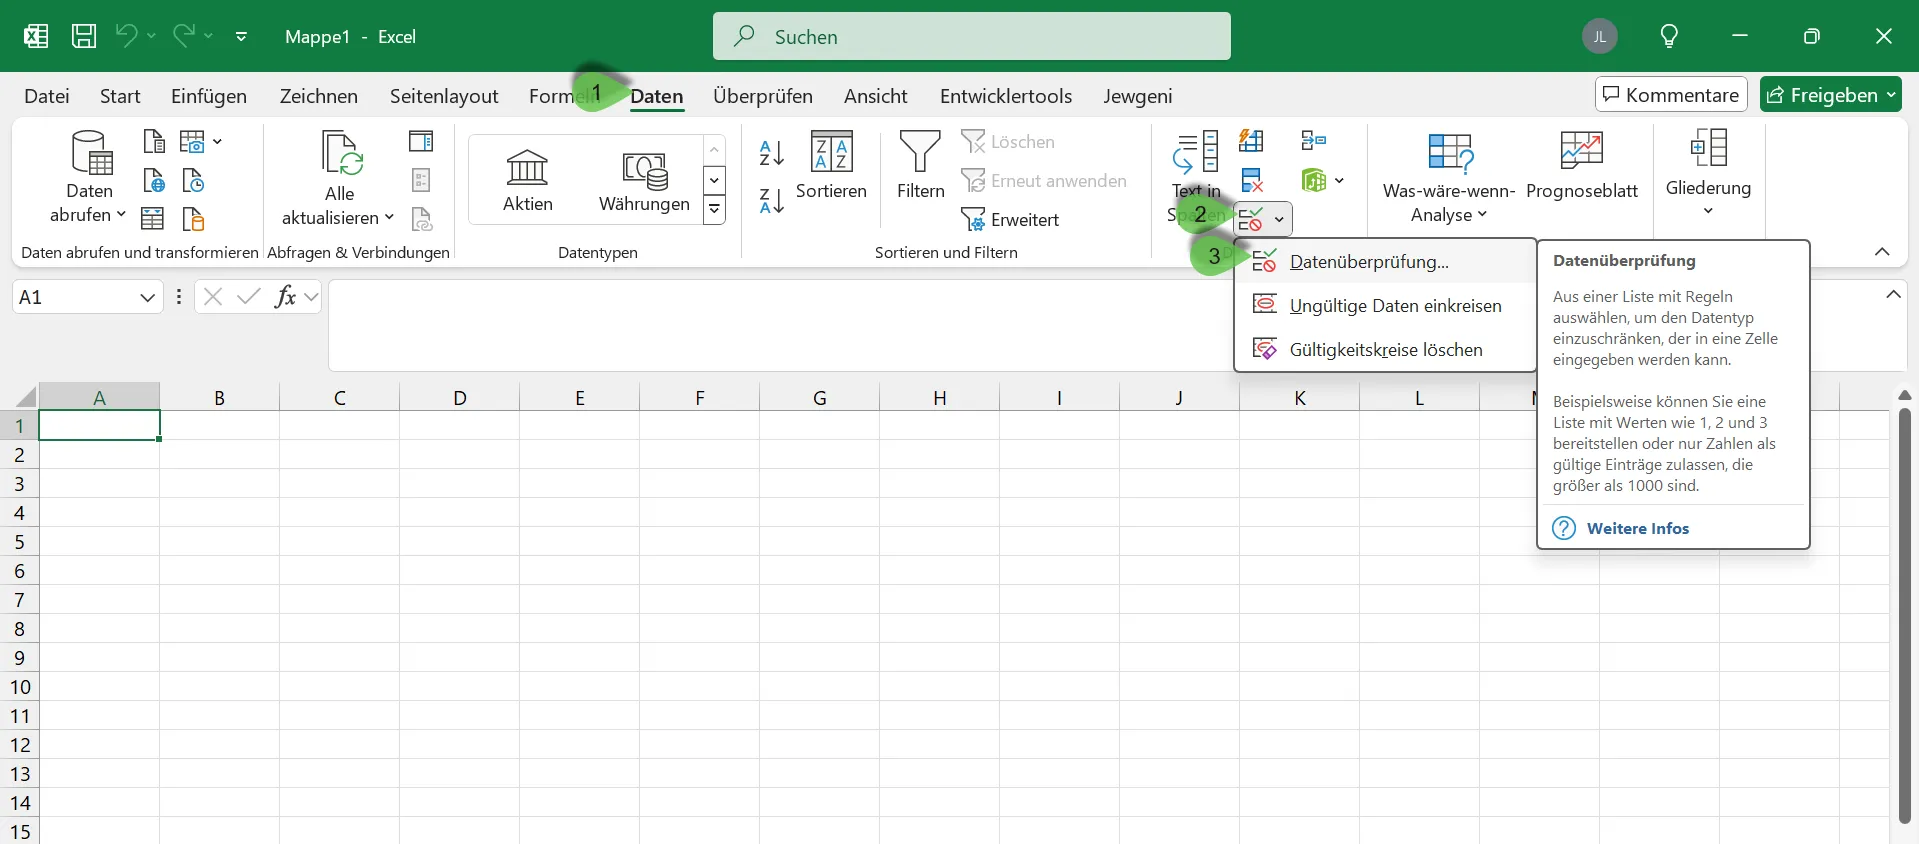
Task: Click the Kommentare button
Action: coord(1671,95)
